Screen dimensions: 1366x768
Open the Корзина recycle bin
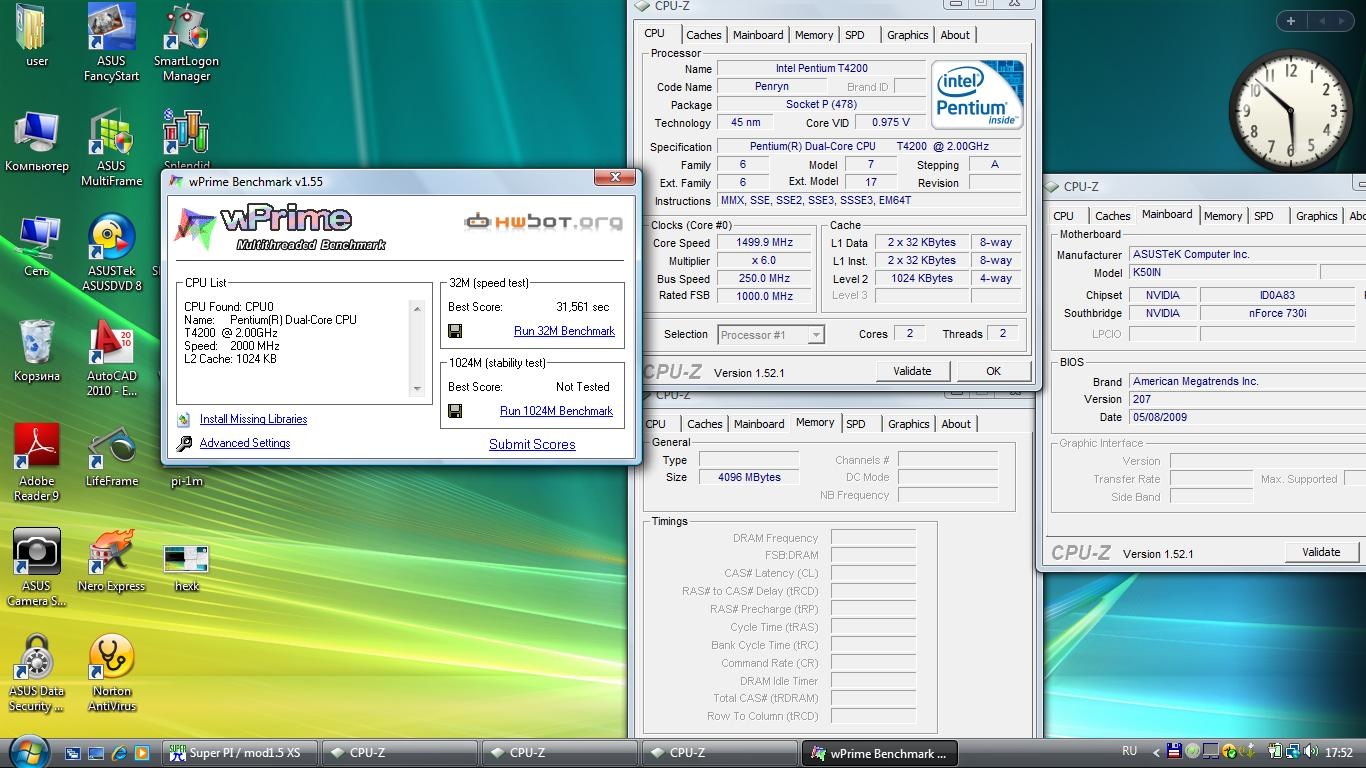click(36, 351)
